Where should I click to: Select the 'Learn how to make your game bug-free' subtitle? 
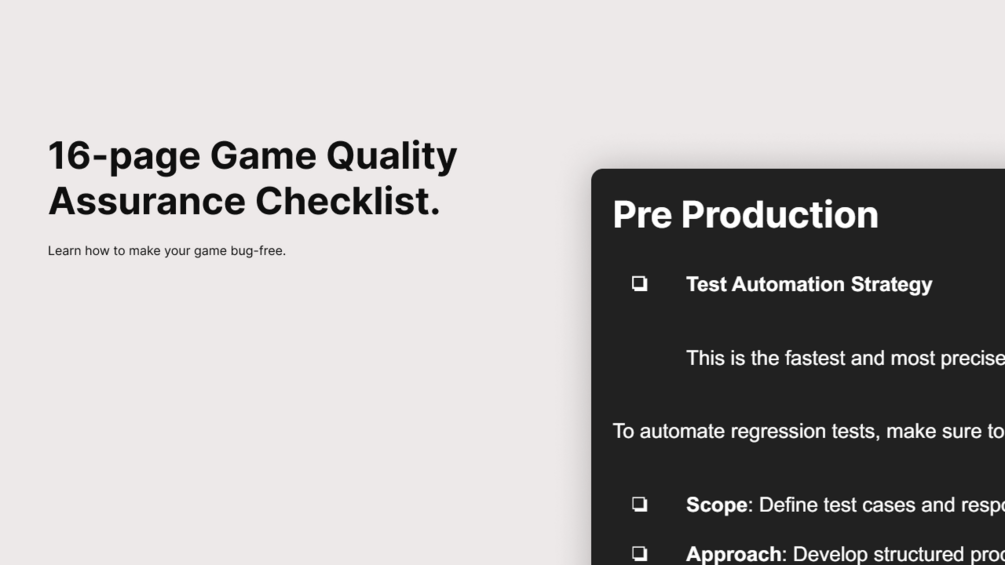pyautogui.click(x=167, y=251)
